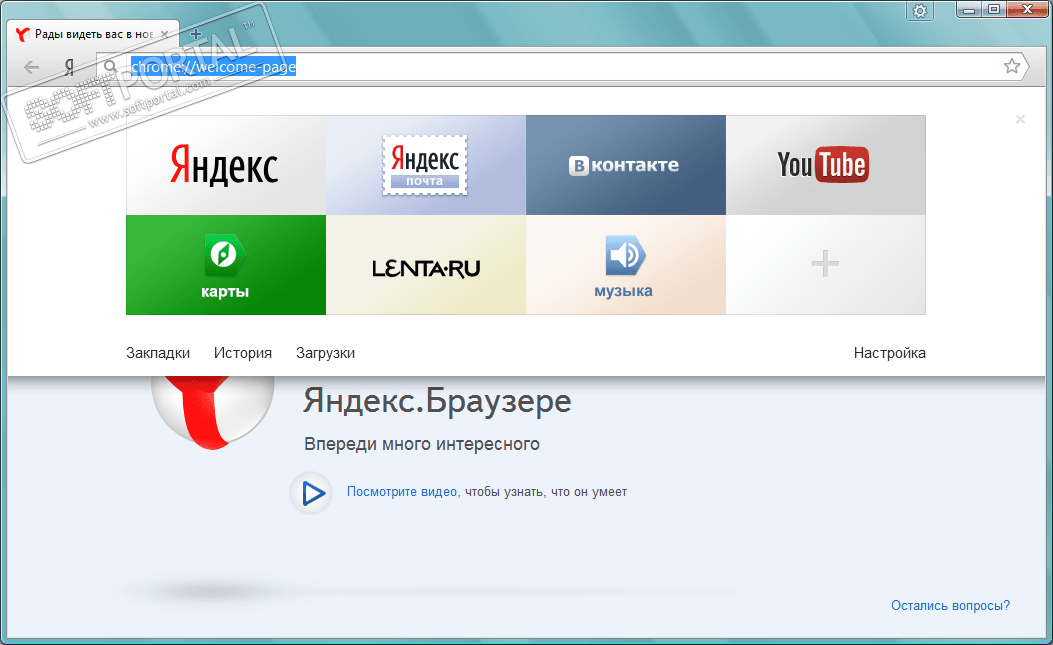The width and height of the screenshot is (1053, 645).
Task: Close the tableau panel with X
Action: tap(1020, 119)
